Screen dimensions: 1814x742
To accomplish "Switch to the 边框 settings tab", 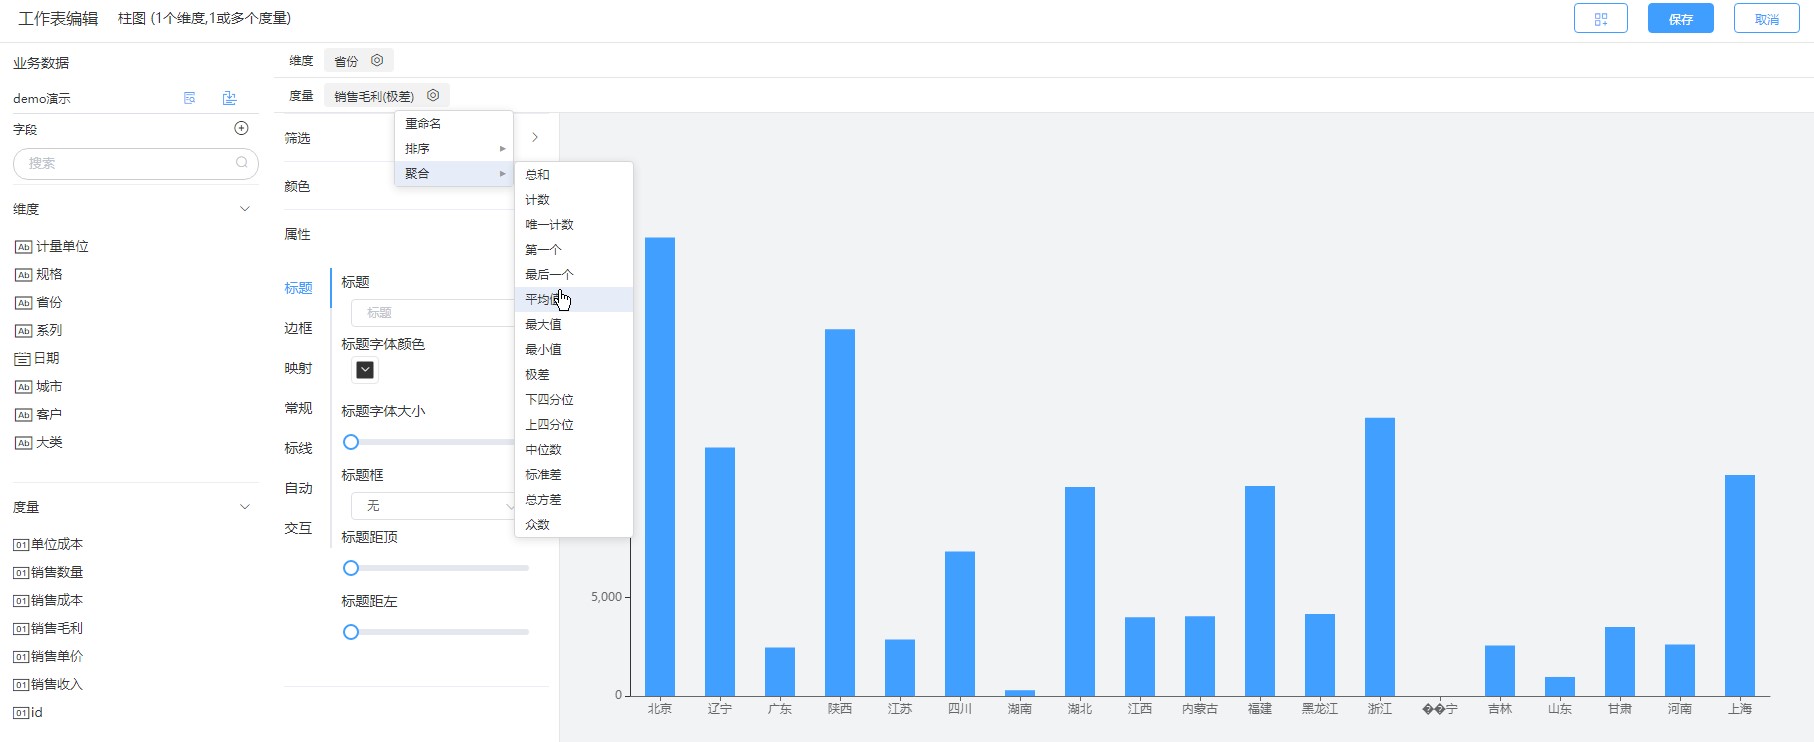I will coord(298,328).
